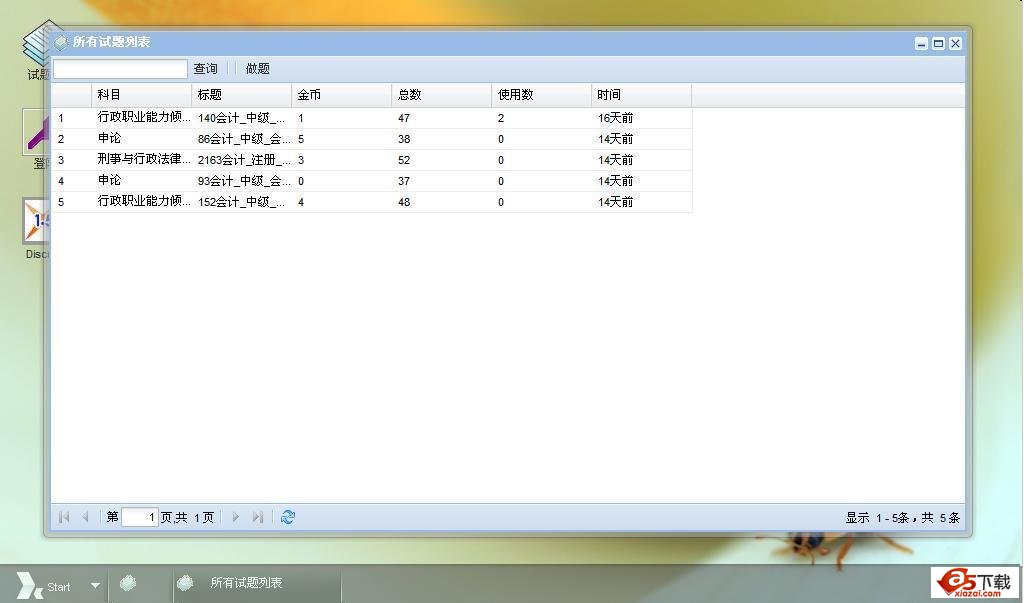This screenshot has width=1024, height=603.
Task: Maximize the 所有试题列表 window
Action: click(938, 44)
